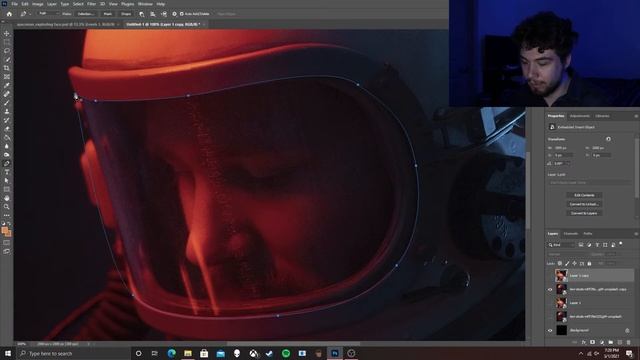Create a new group folder icon
Image resolution: width=640 pixels, height=360 pixels.
[x=611, y=342]
